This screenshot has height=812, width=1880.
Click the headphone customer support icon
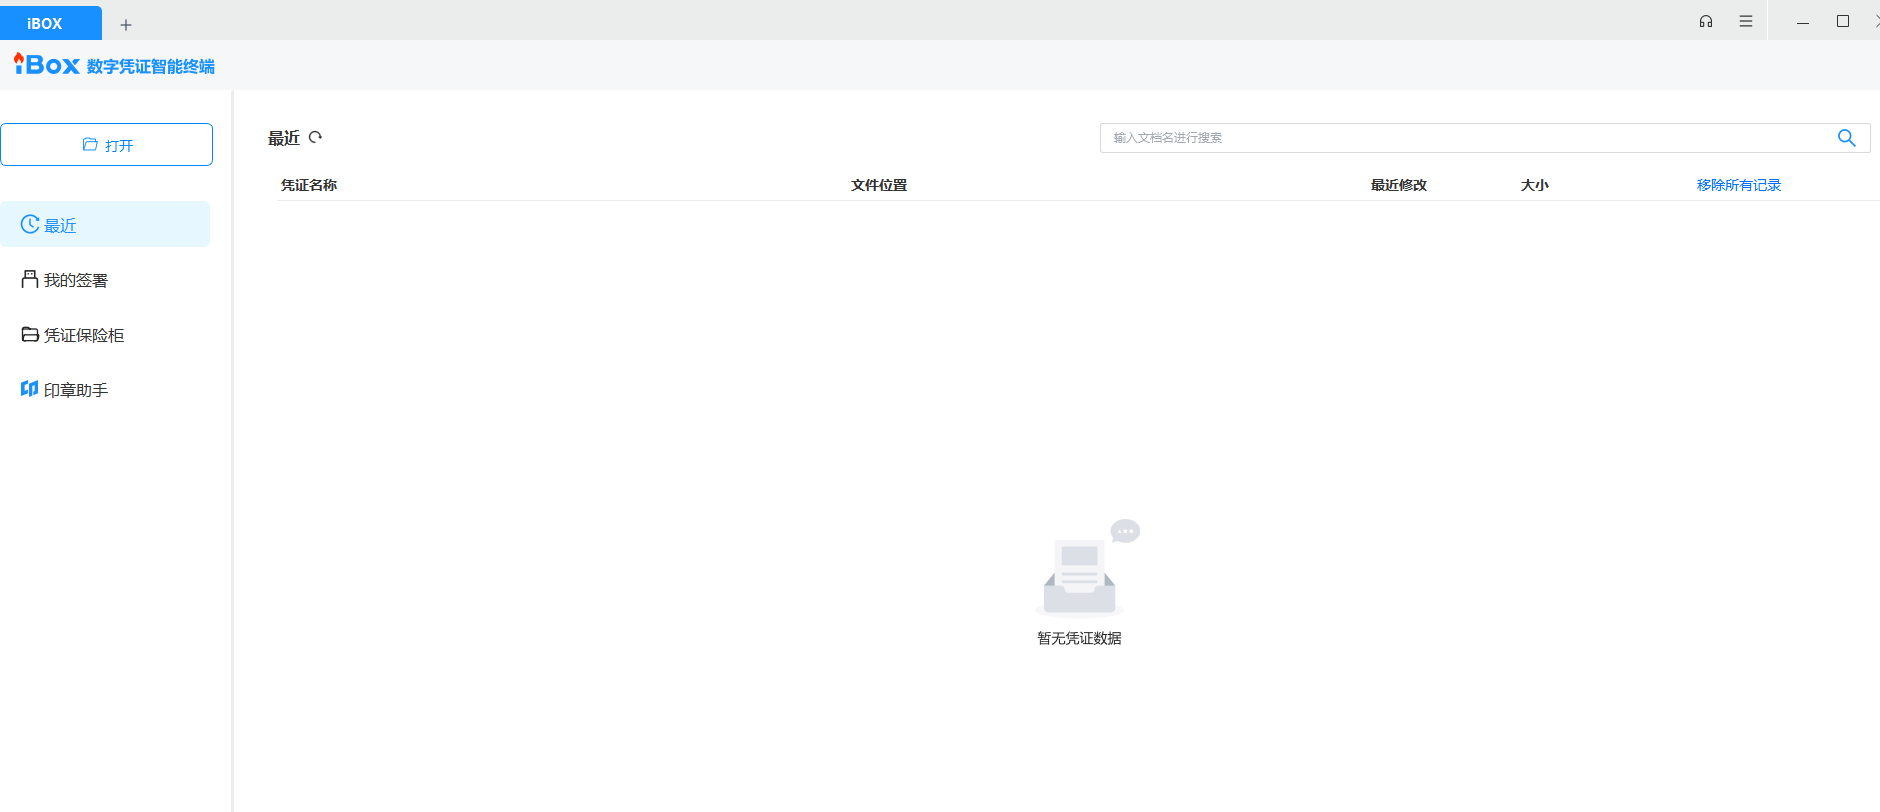(x=1706, y=21)
